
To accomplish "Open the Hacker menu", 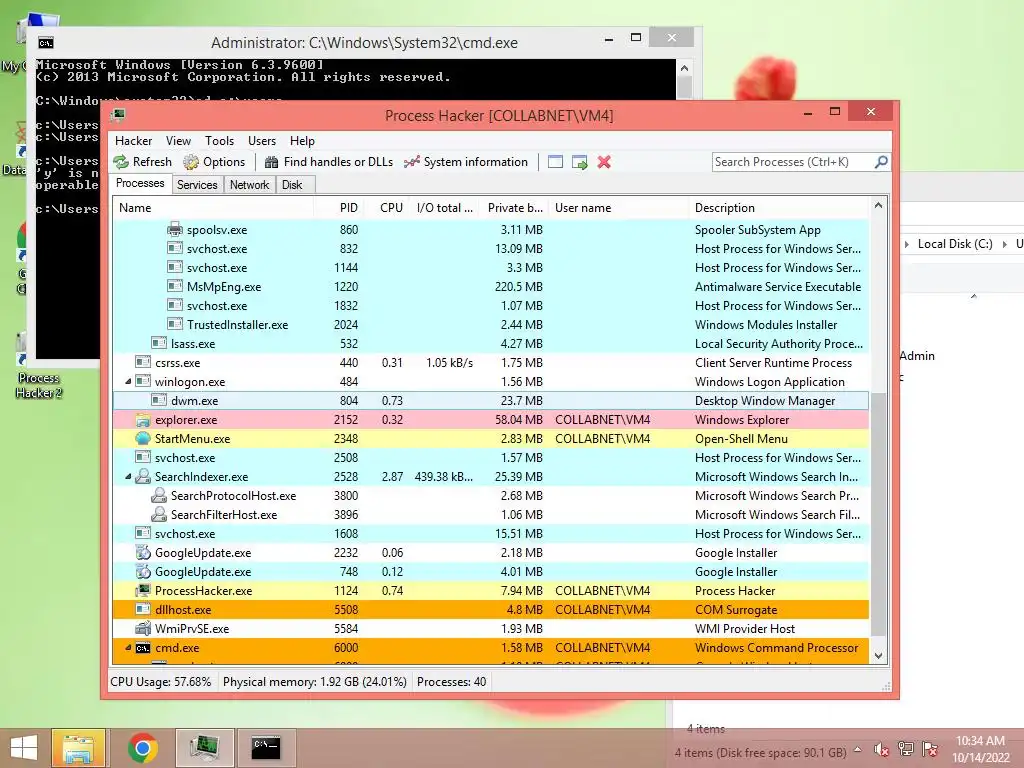I will click(133, 140).
